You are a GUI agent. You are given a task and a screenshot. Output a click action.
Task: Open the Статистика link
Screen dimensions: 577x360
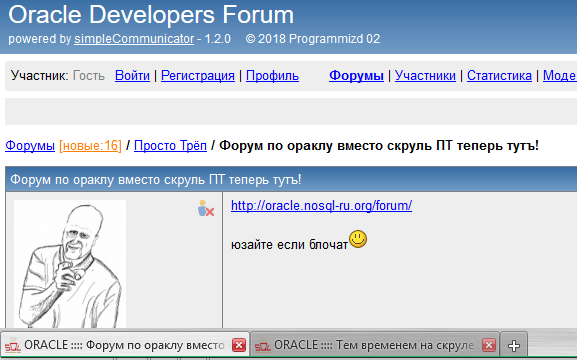499,75
